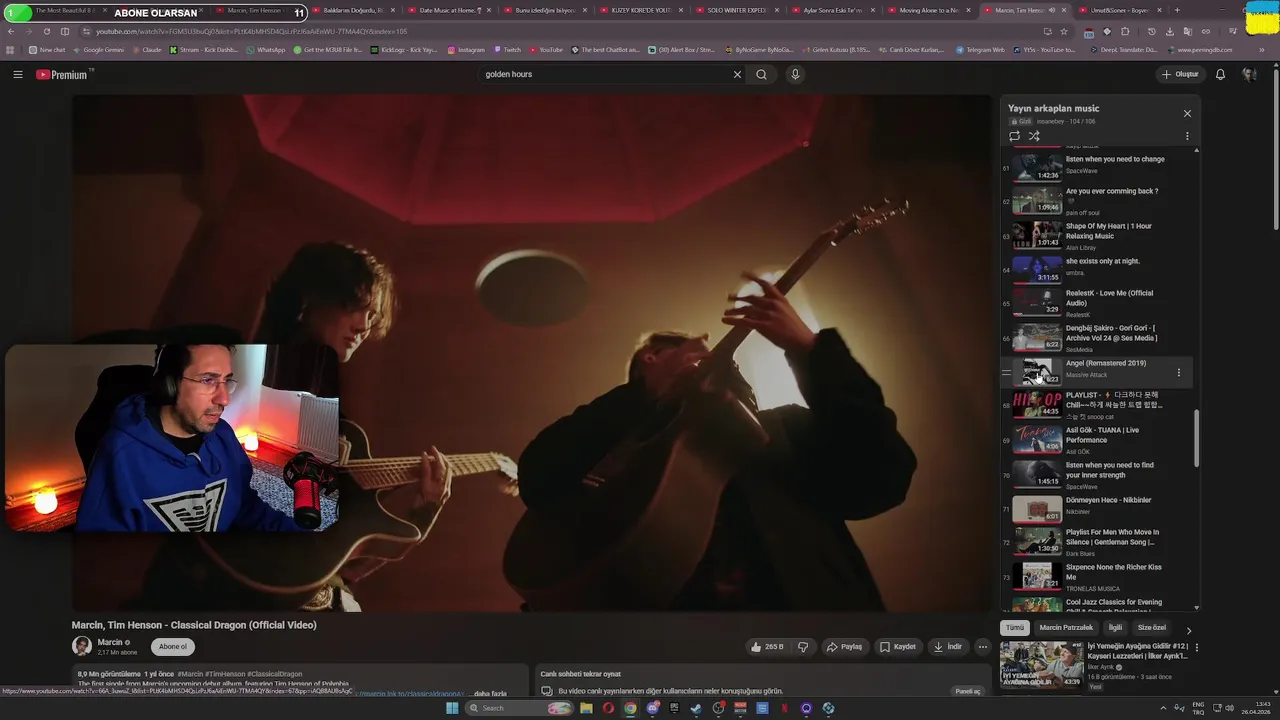The width and height of the screenshot is (1280, 720).
Task: Subscribe with the Abone ol button
Action: point(172,647)
